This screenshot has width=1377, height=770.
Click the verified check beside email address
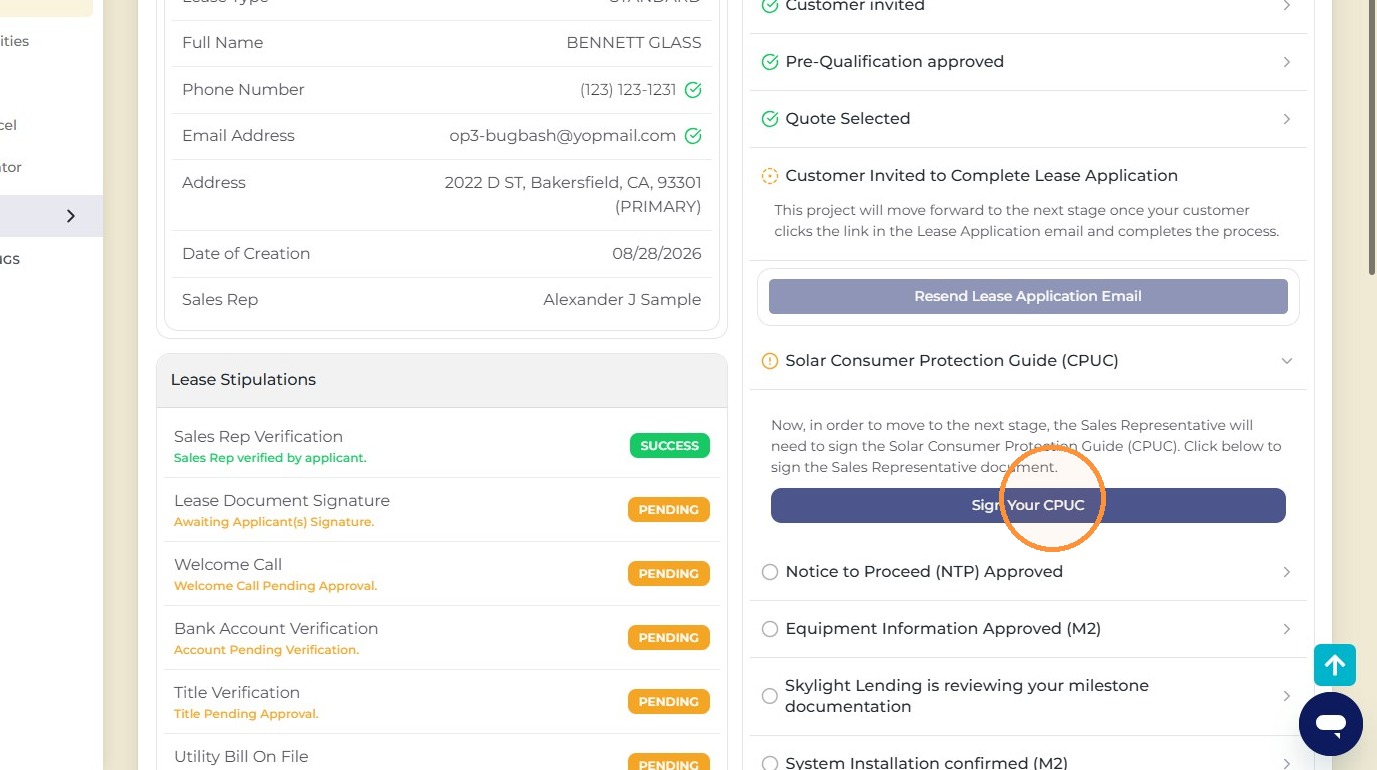click(693, 136)
